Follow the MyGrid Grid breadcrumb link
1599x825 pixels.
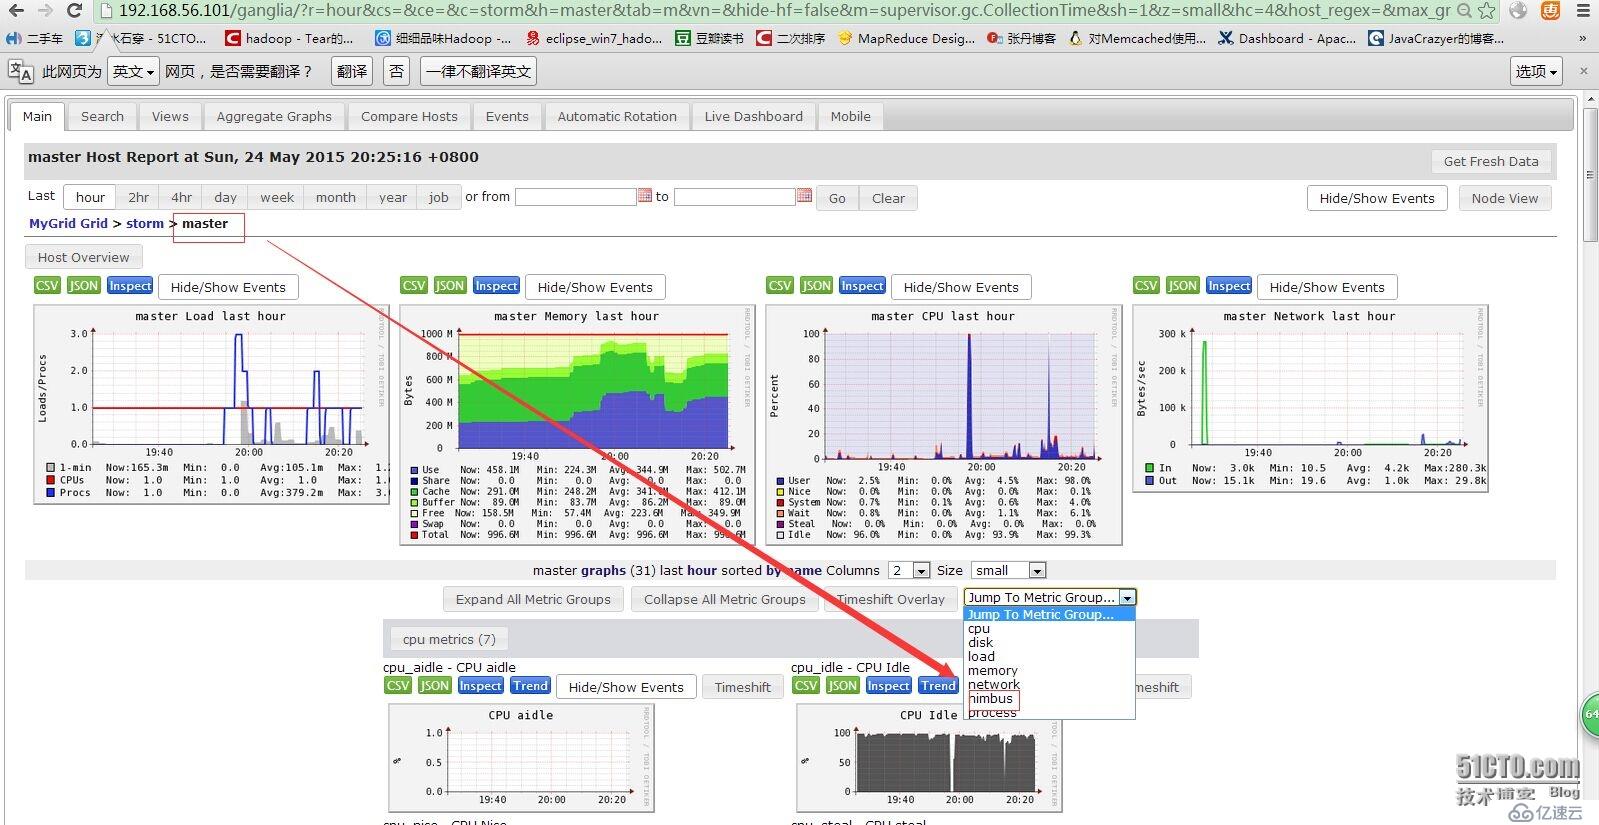coord(68,223)
